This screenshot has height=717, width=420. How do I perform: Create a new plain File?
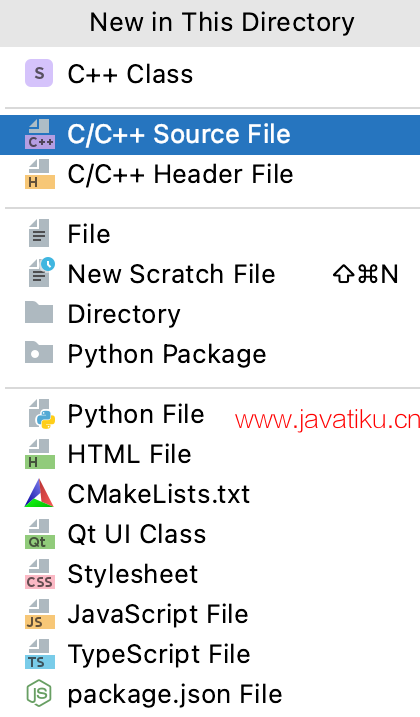(x=210, y=234)
